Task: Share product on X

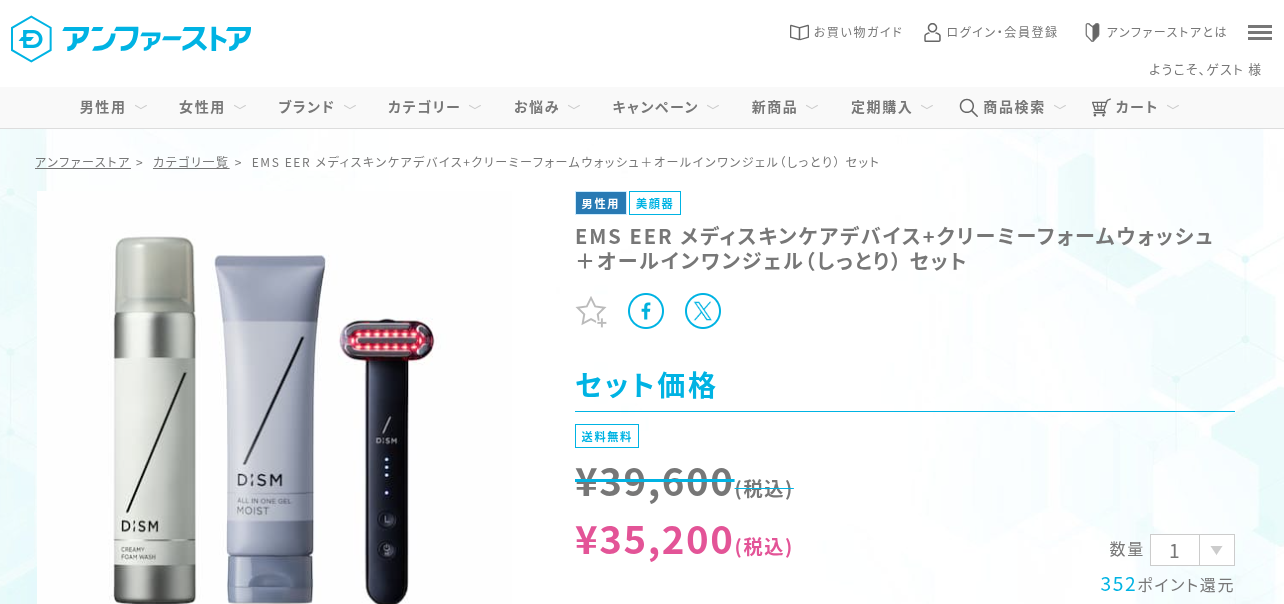Action: coord(703,311)
